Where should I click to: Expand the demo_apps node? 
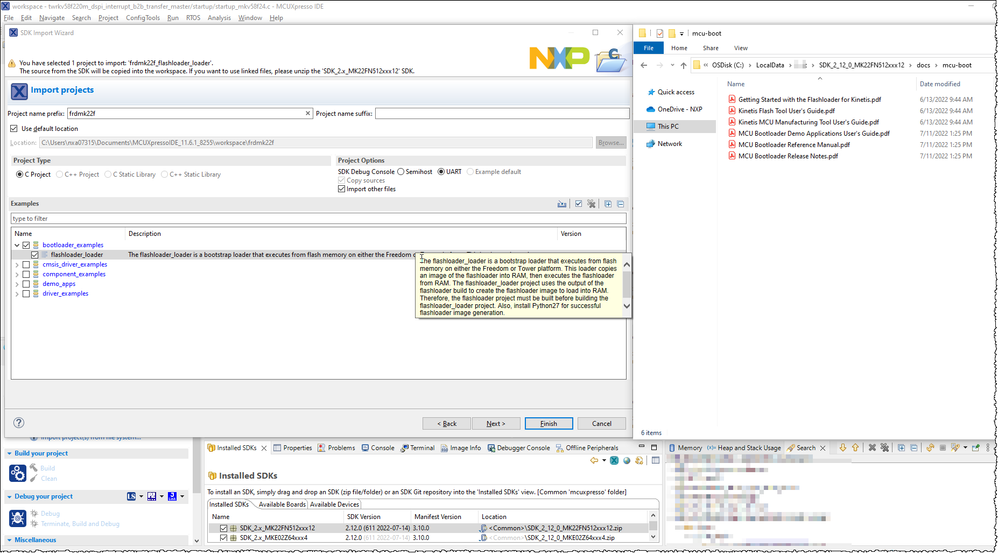pyautogui.click(x=17, y=284)
